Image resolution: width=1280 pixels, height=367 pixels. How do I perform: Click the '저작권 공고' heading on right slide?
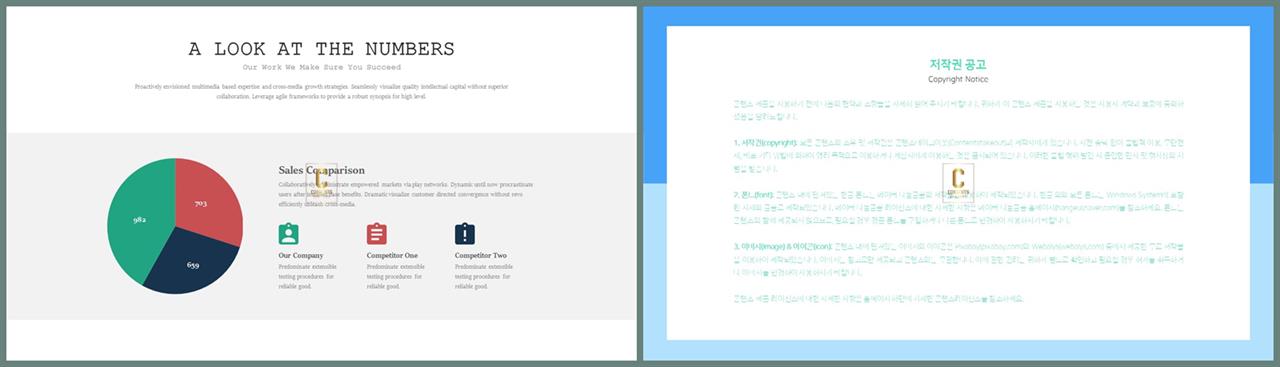click(958, 64)
